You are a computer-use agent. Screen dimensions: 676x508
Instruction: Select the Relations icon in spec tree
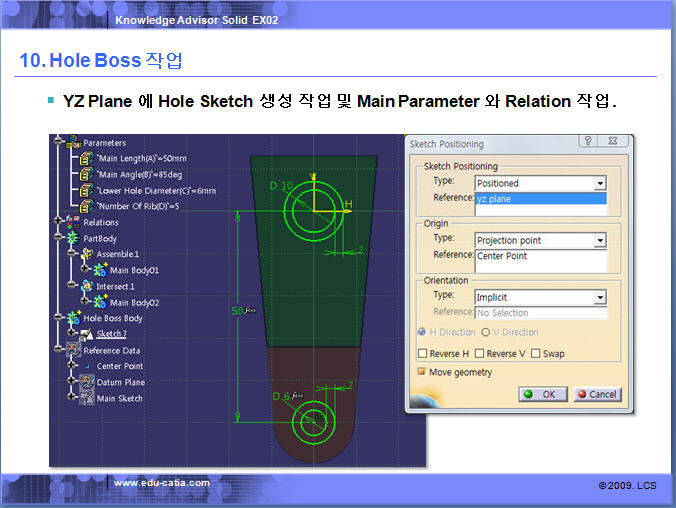pos(73,222)
